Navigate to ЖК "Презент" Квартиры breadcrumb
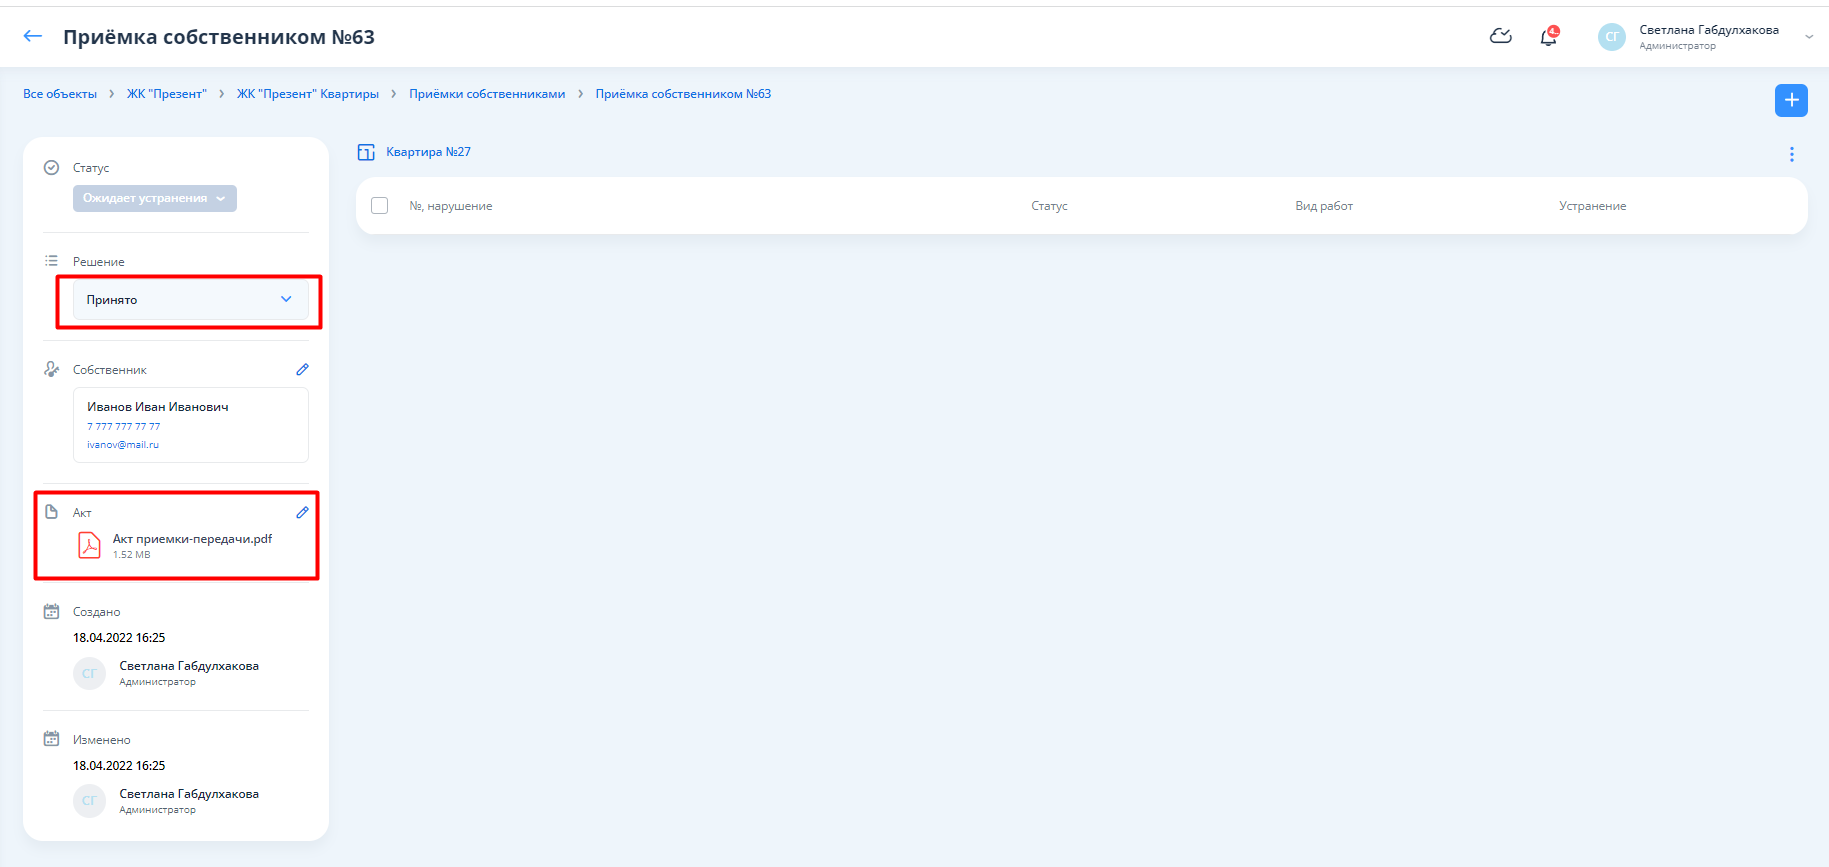 (307, 94)
